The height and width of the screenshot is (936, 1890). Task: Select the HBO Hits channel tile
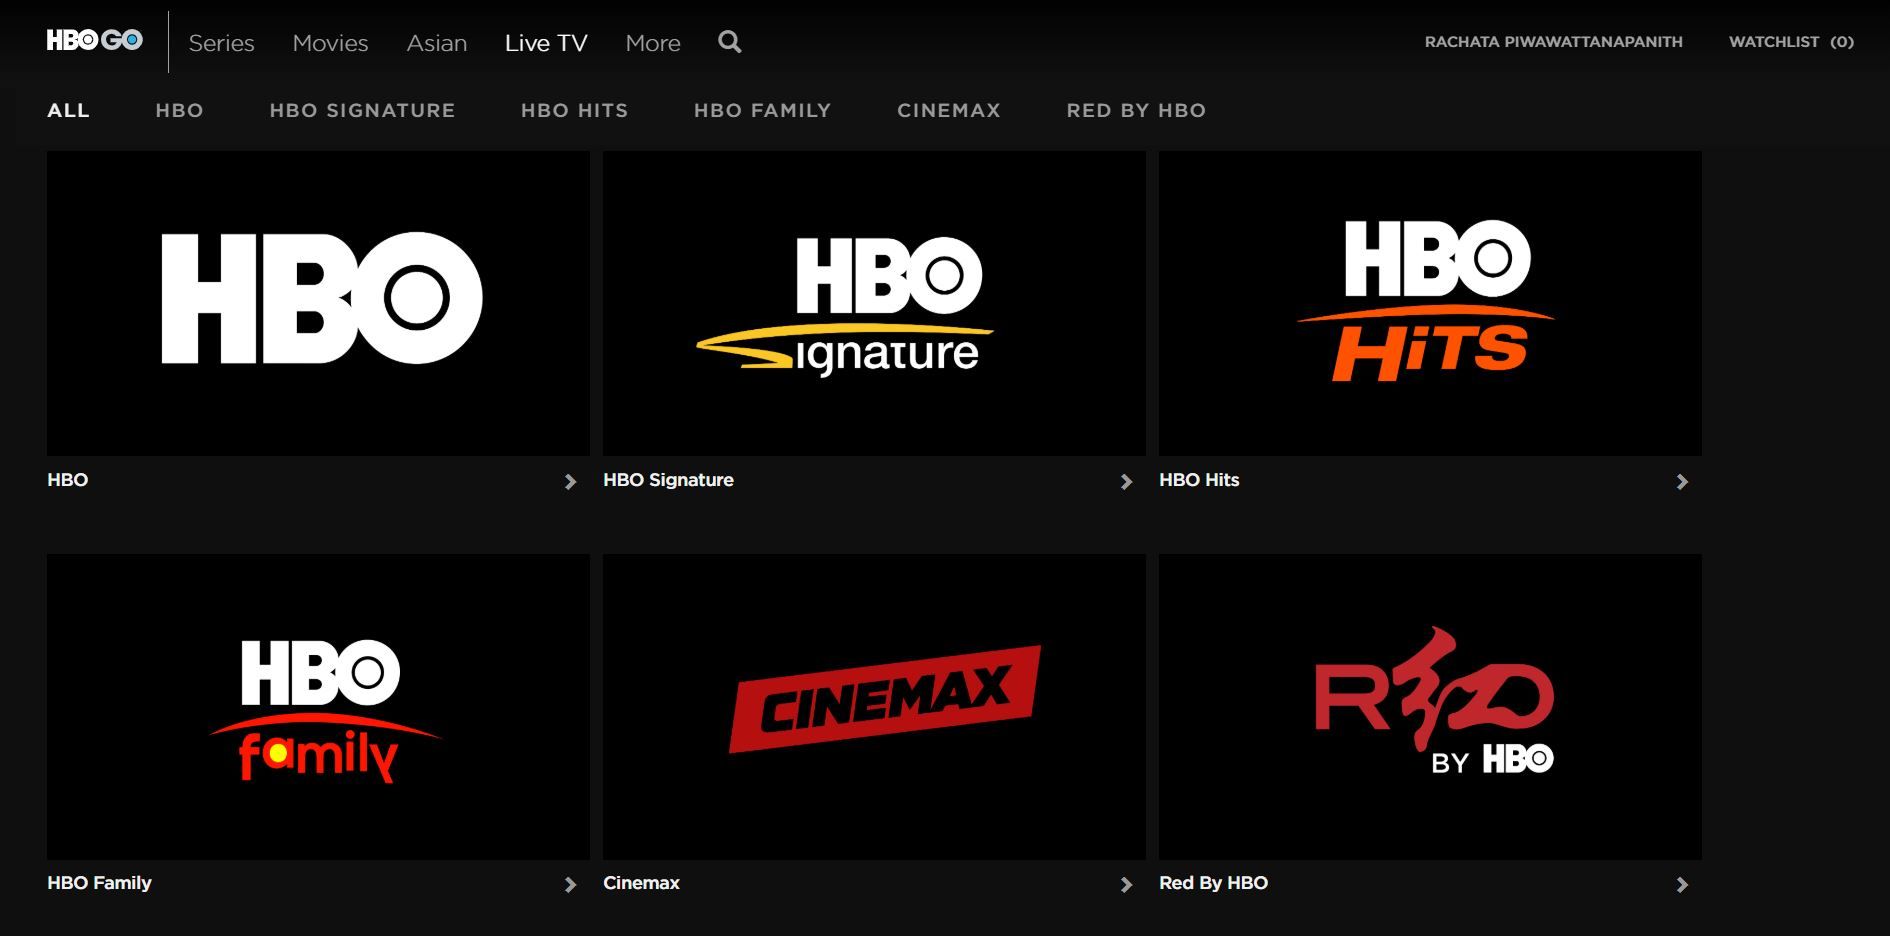pos(1429,300)
